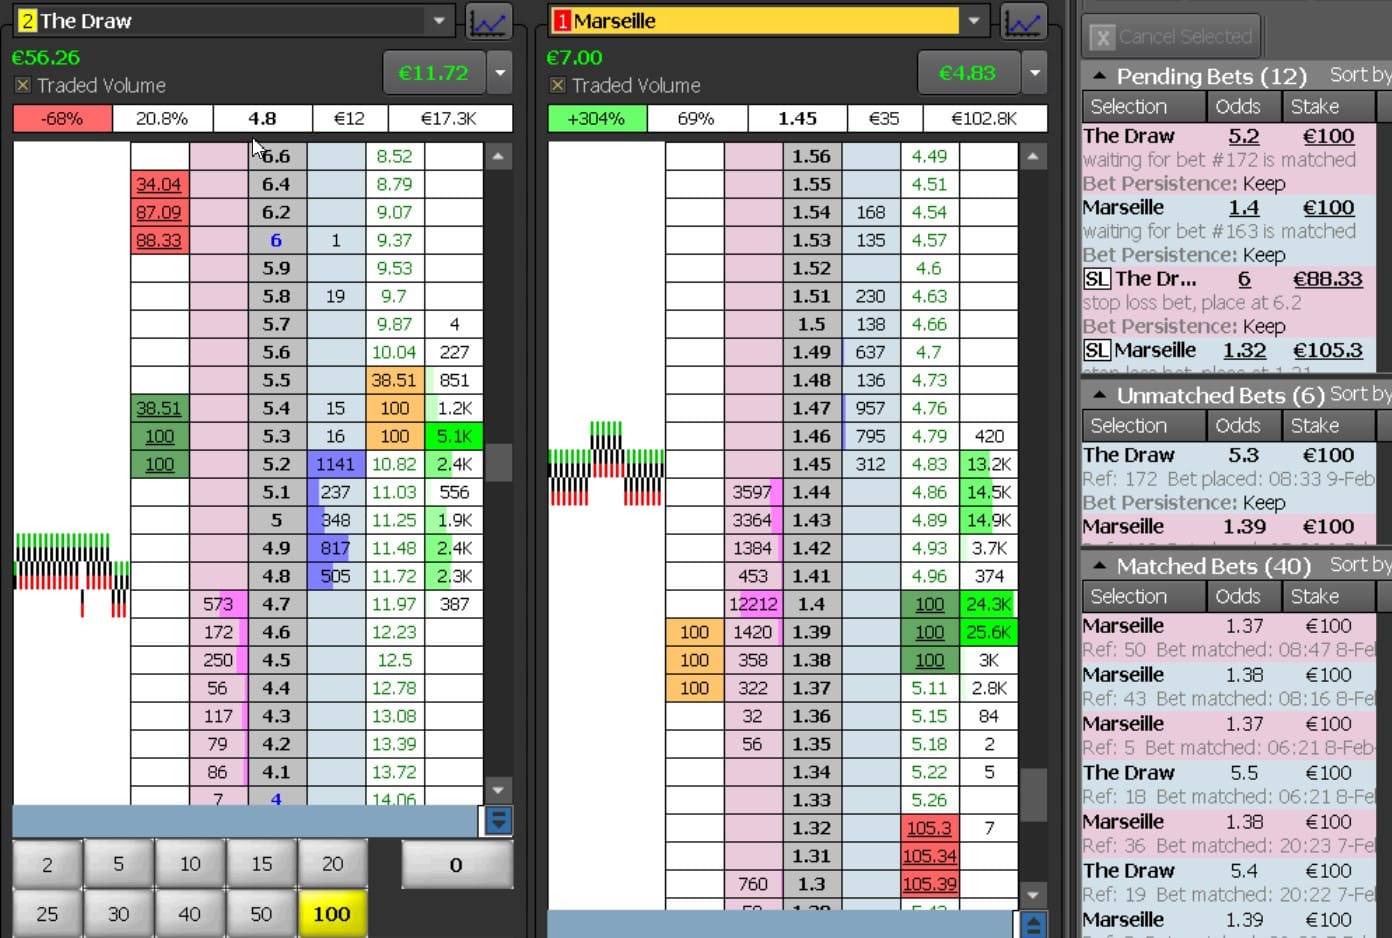
Task: Click the blue re-center ladder icon under The Draw
Action: pos(497,820)
